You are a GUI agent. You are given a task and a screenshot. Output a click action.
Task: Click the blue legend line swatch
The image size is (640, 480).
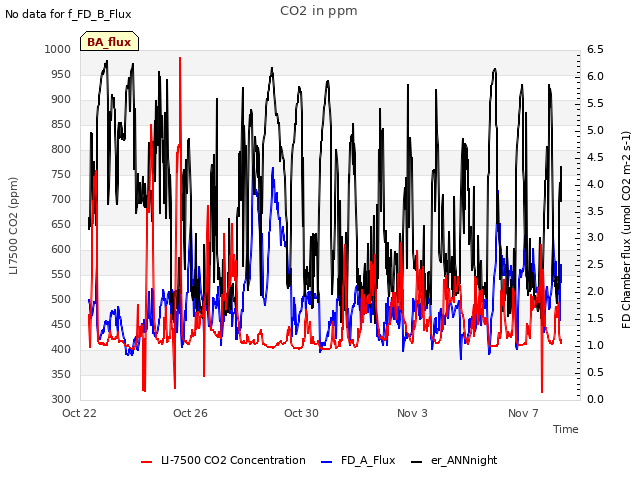[327, 462]
